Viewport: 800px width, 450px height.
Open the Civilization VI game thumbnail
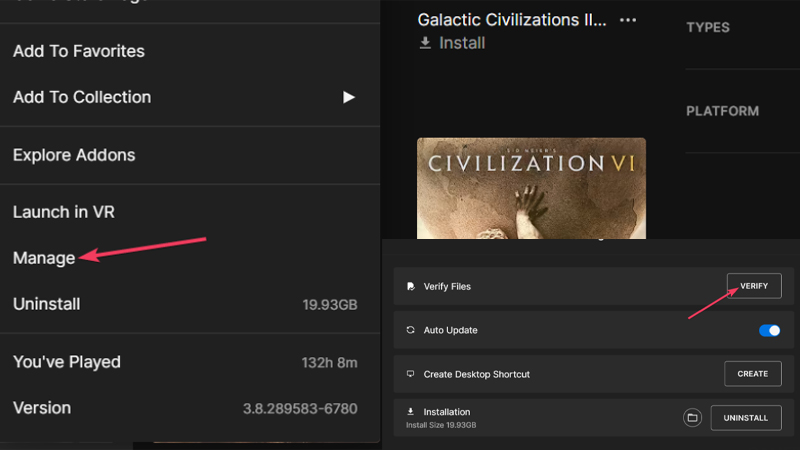pyautogui.click(x=531, y=188)
